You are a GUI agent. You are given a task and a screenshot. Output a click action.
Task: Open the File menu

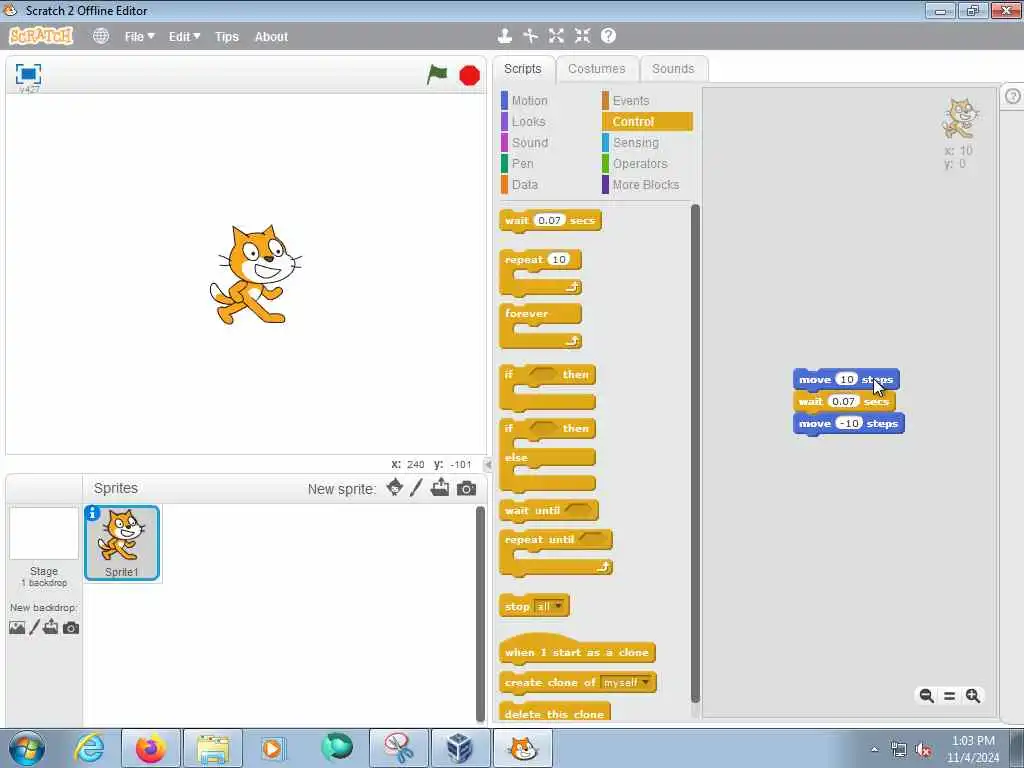139,37
